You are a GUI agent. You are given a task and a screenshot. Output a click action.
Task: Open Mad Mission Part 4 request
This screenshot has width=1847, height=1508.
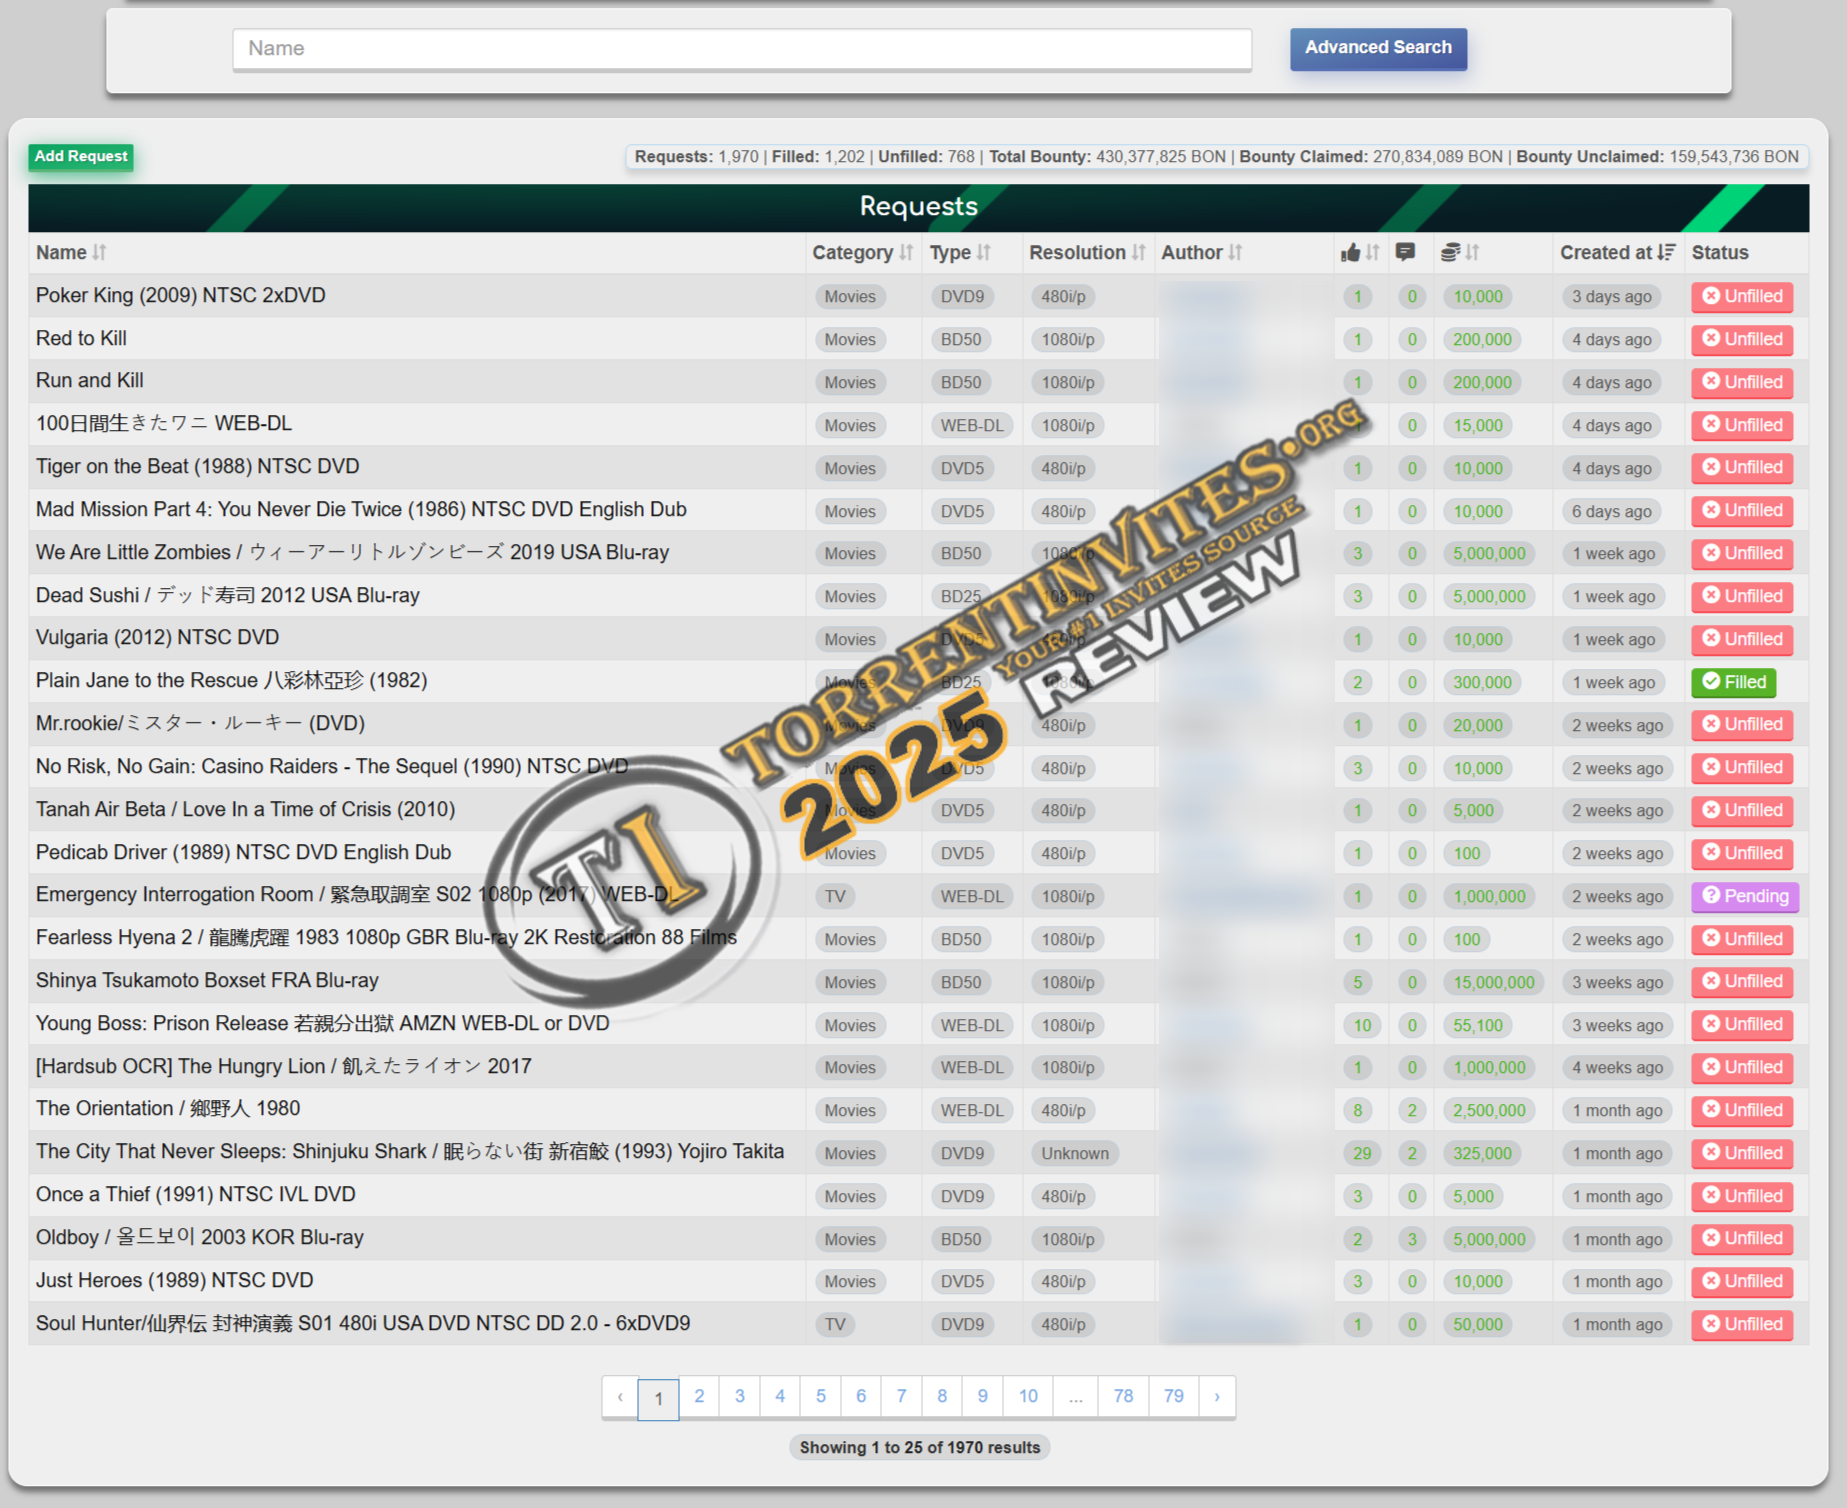pyautogui.click(x=361, y=510)
